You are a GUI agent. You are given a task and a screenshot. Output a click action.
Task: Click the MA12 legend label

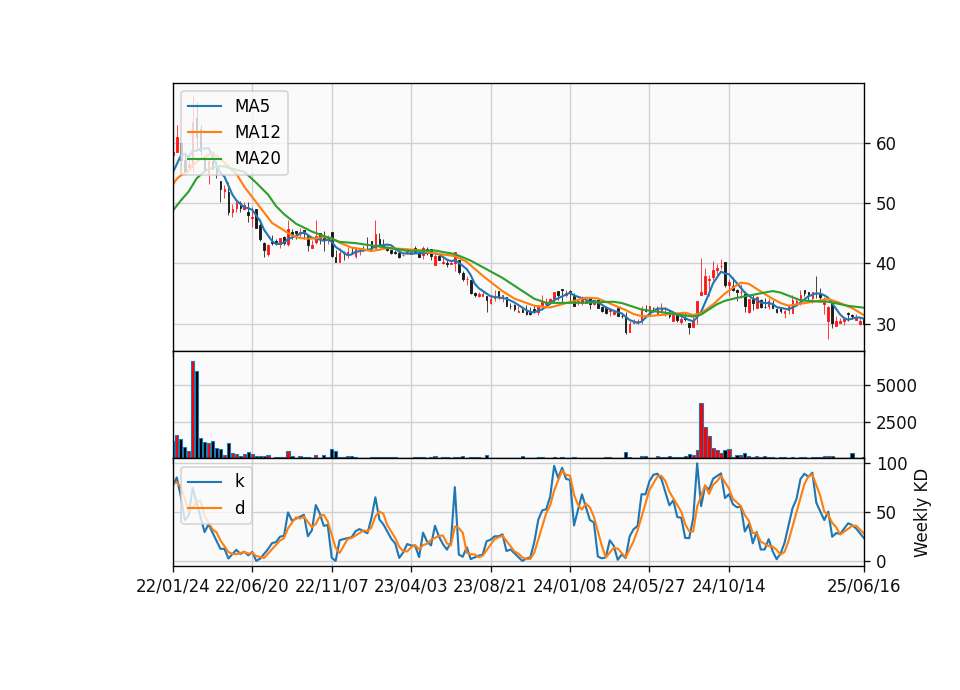coord(258,132)
